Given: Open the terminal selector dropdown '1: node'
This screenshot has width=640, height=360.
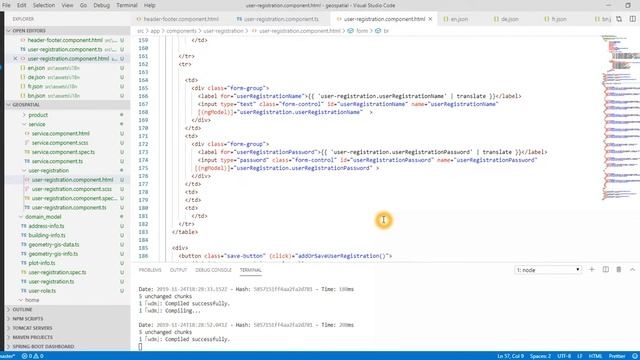Looking at the screenshot, I should tap(548, 270).
